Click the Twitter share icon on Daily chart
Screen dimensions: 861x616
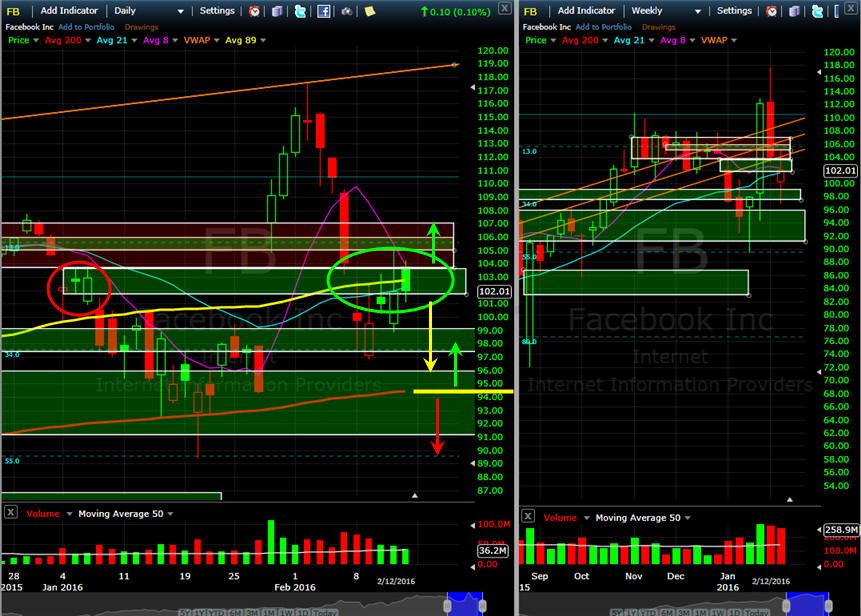(x=300, y=11)
